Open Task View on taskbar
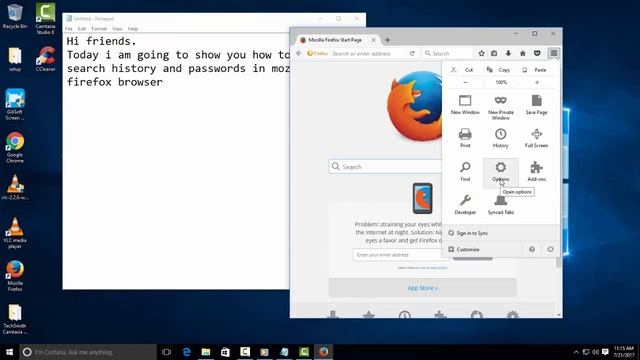The height and width of the screenshot is (360, 640). point(166,352)
